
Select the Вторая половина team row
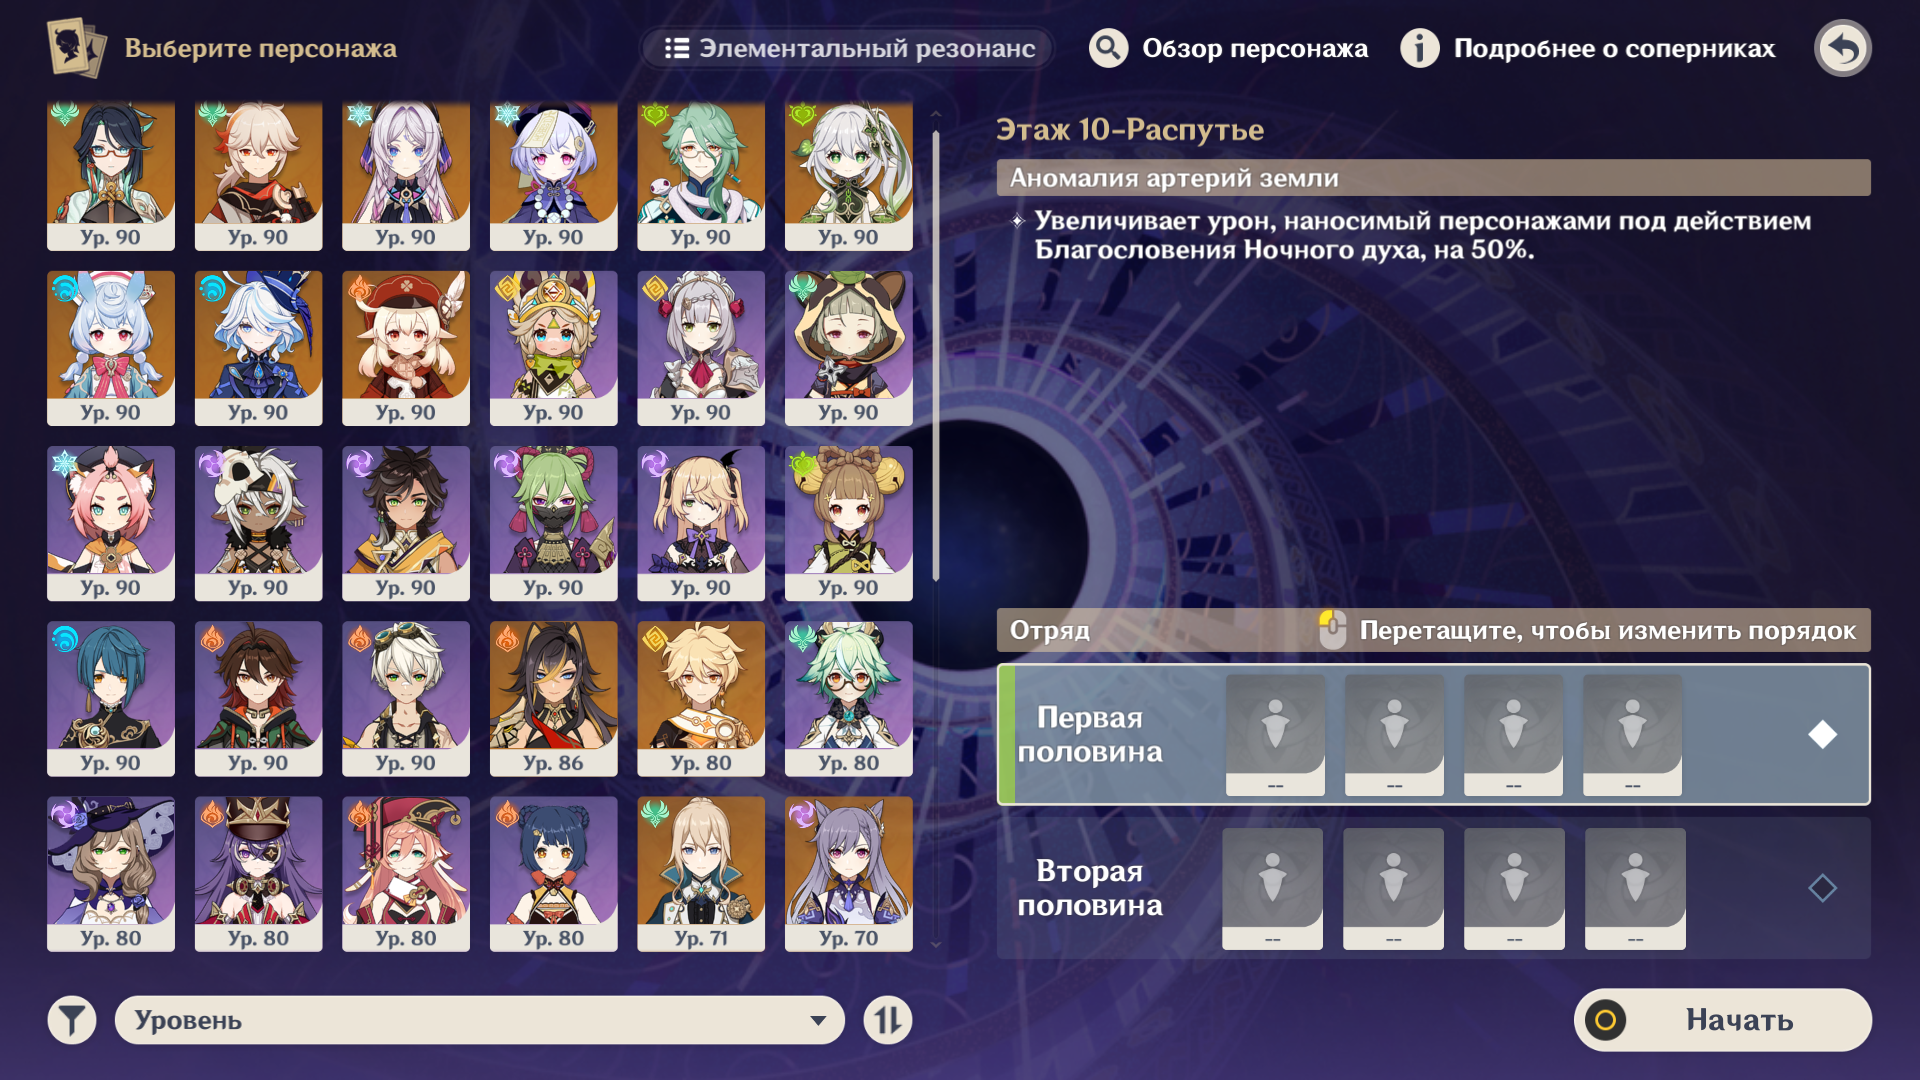pyautogui.click(x=1433, y=888)
